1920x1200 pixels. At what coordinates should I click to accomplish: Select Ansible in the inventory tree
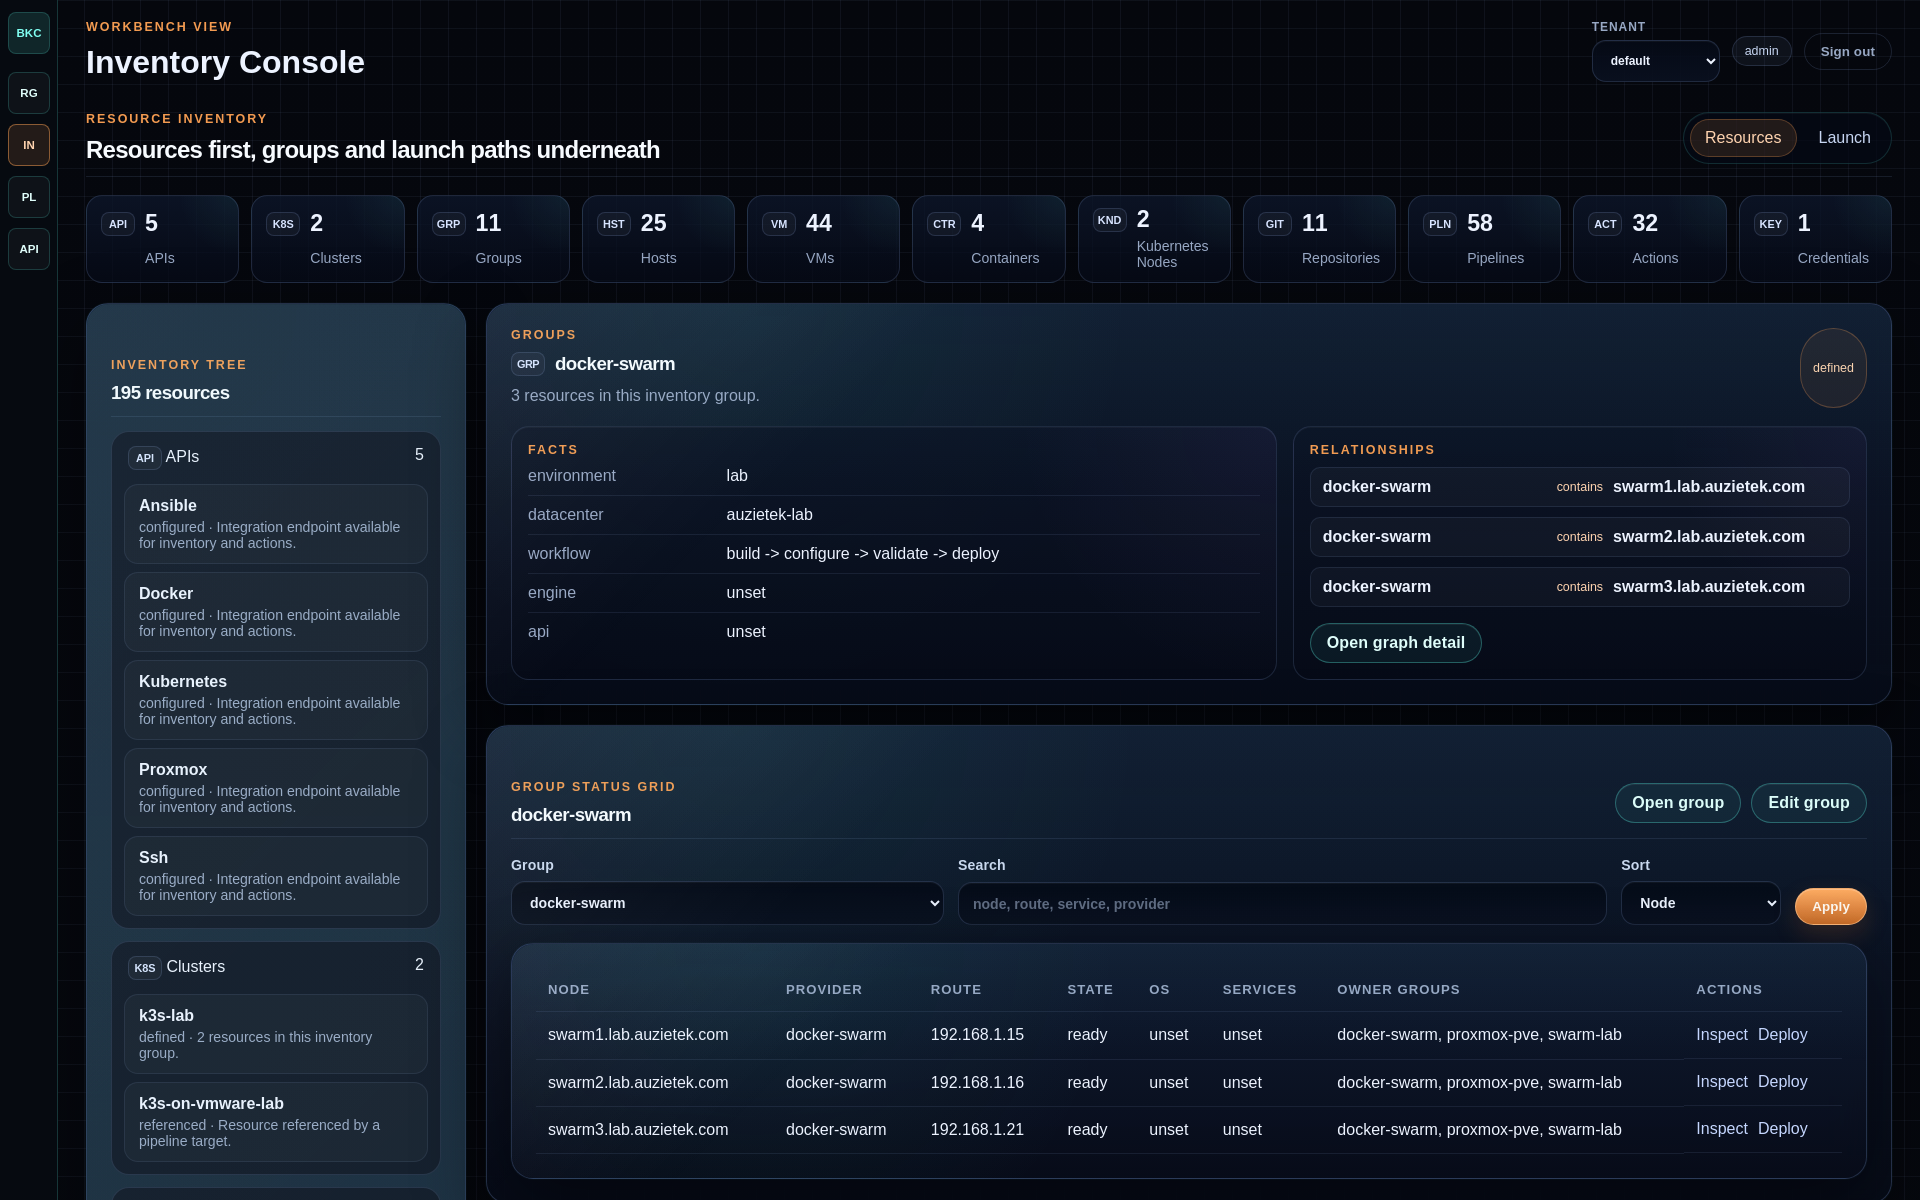click(x=276, y=524)
